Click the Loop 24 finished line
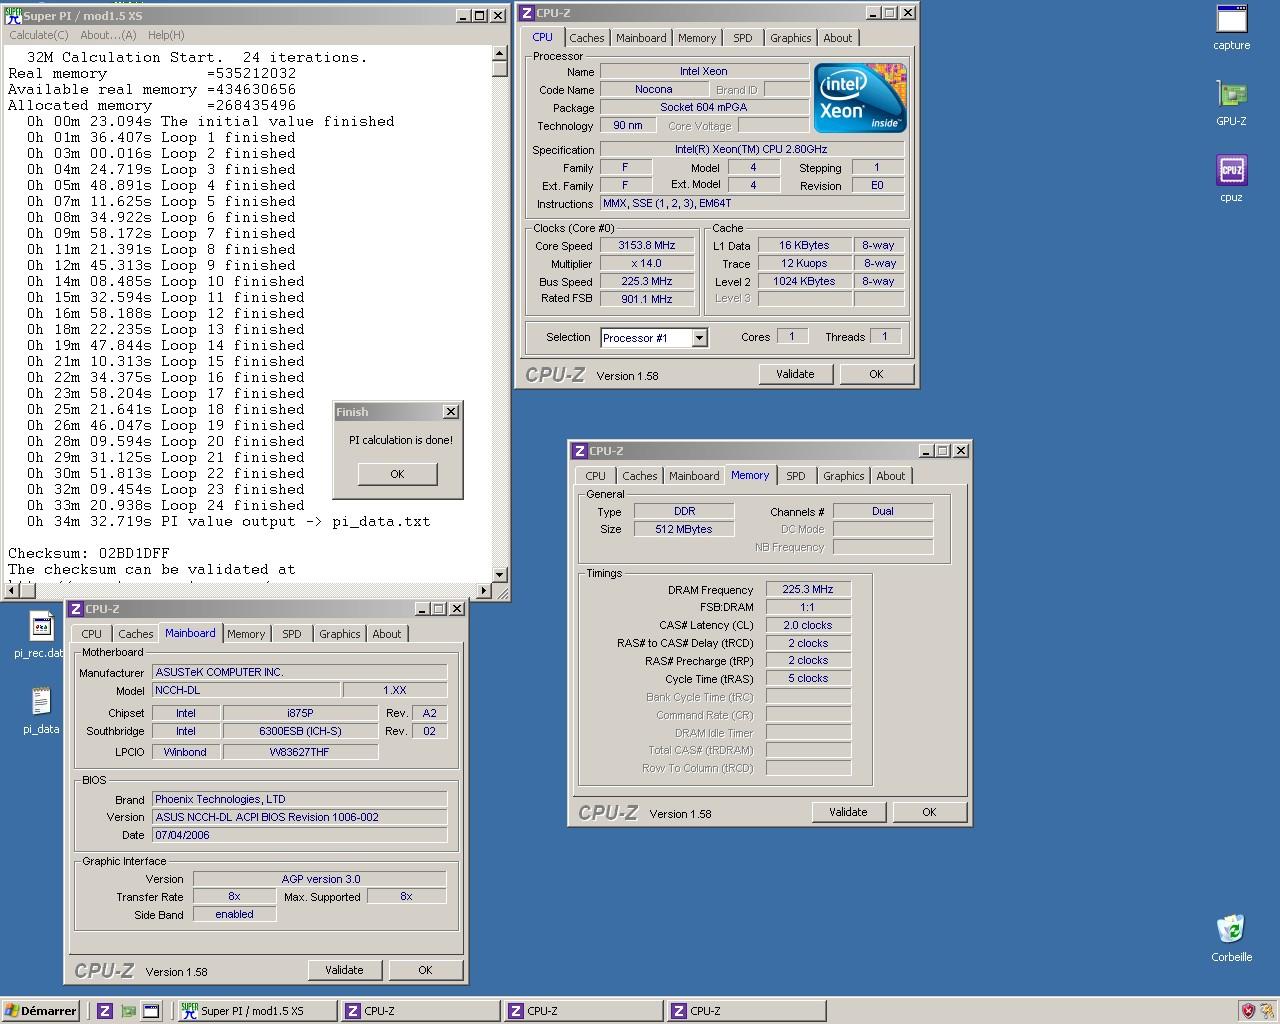This screenshot has width=1280, height=1024. (x=165, y=505)
